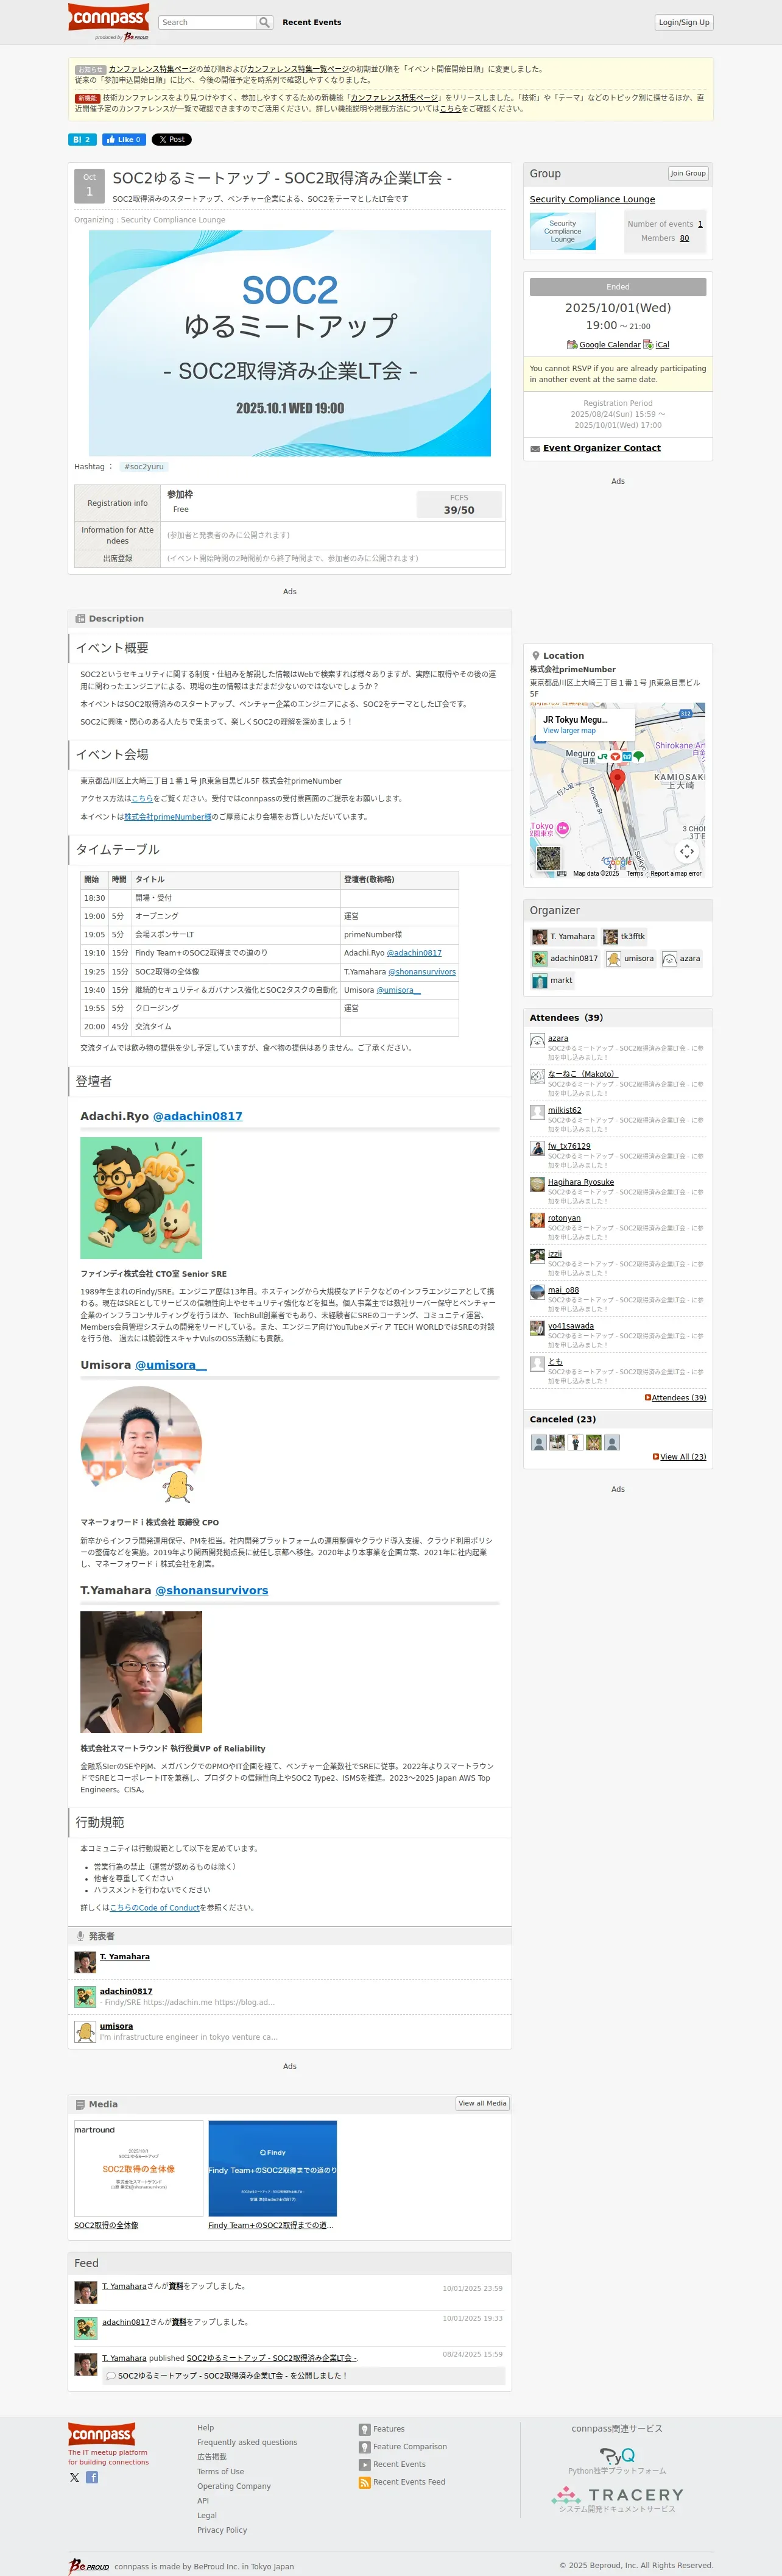Click the View all Media button
This screenshot has height=2576, width=782.
point(482,2103)
